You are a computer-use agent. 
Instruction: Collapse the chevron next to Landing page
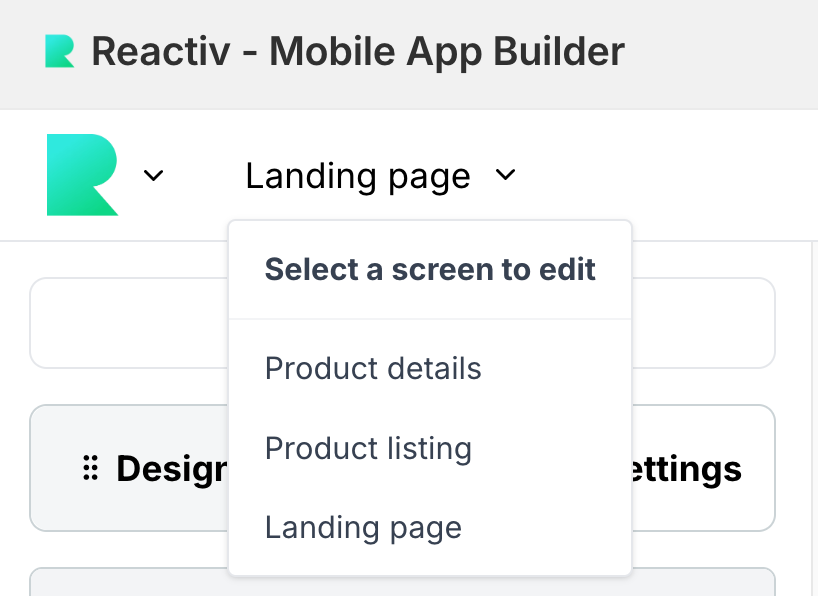[x=505, y=176]
